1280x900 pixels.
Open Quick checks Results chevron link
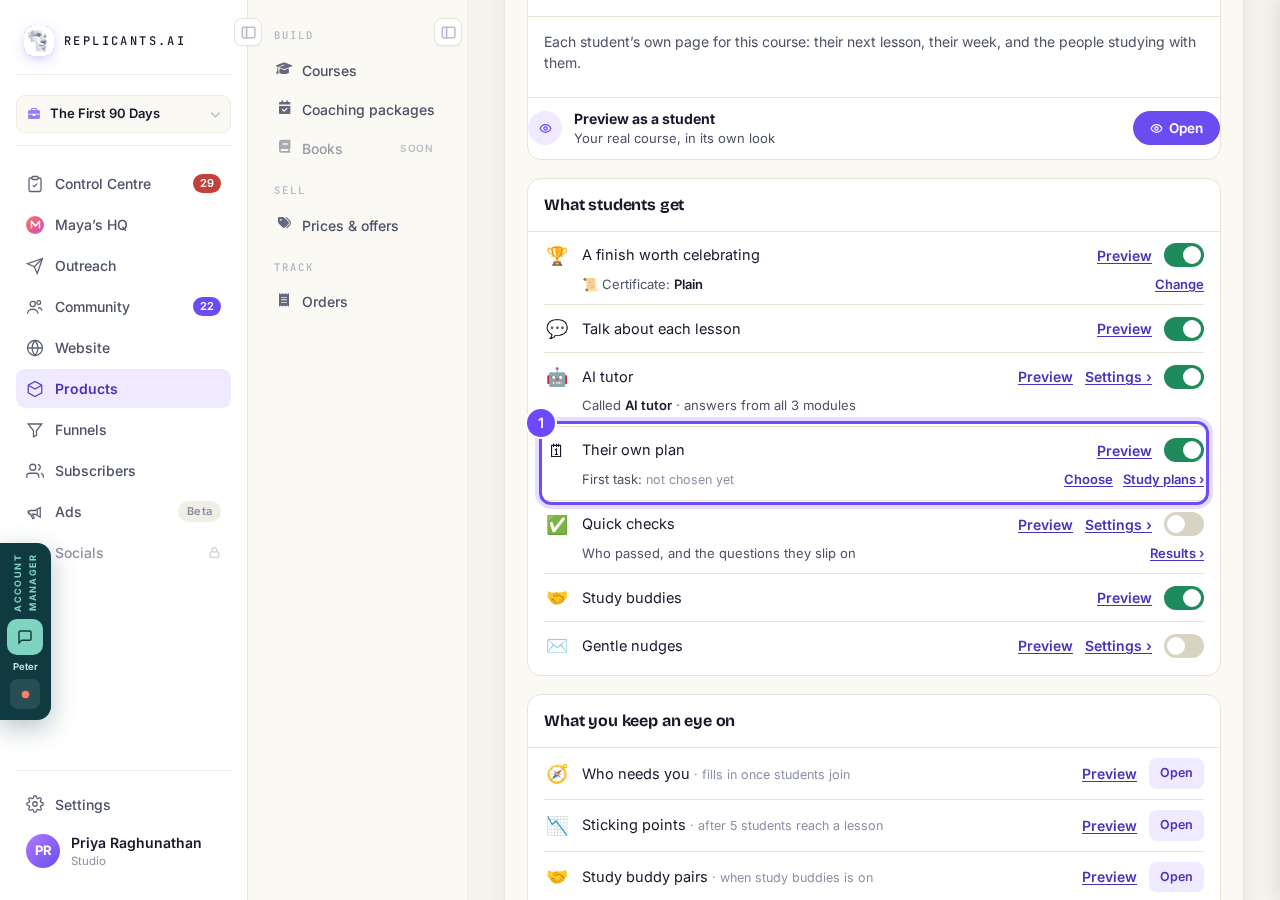1177,553
